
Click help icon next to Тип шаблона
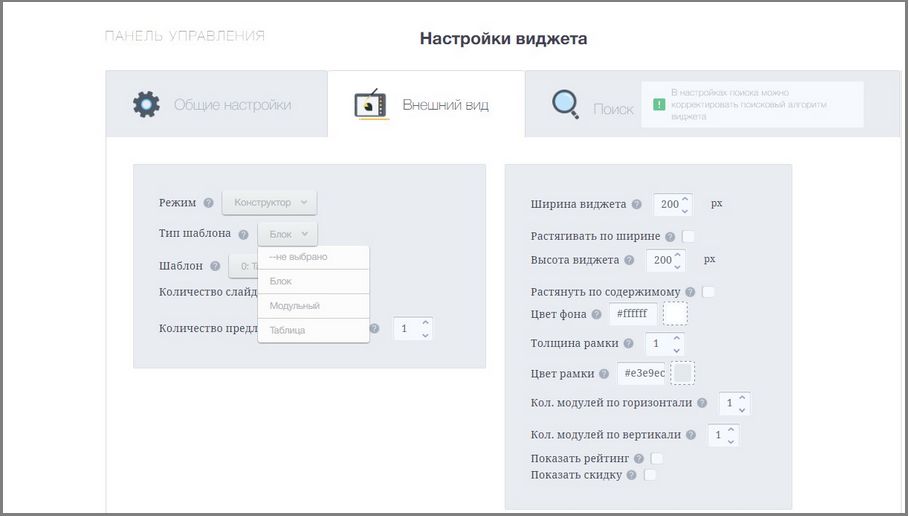click(x=243, y=235)
